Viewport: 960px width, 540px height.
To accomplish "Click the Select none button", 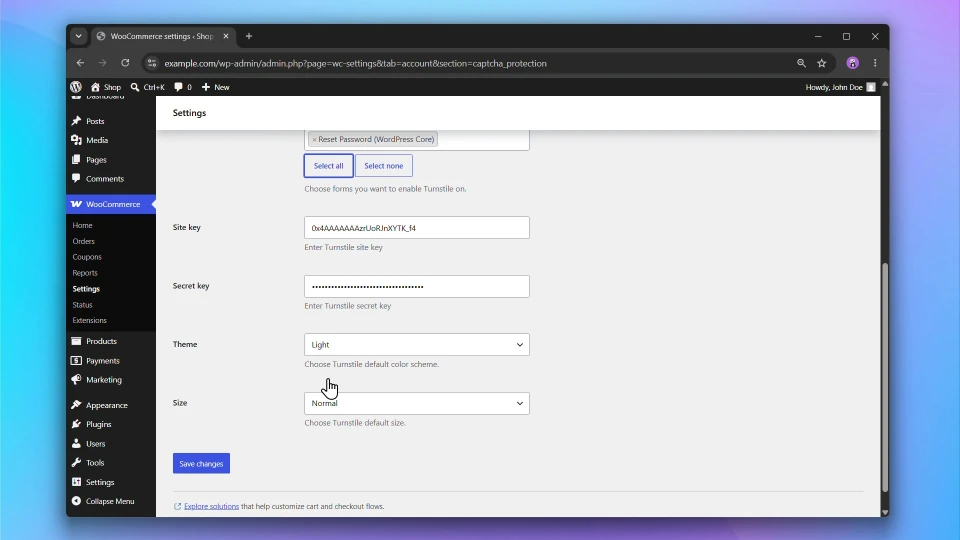I will tap(384, 166).
